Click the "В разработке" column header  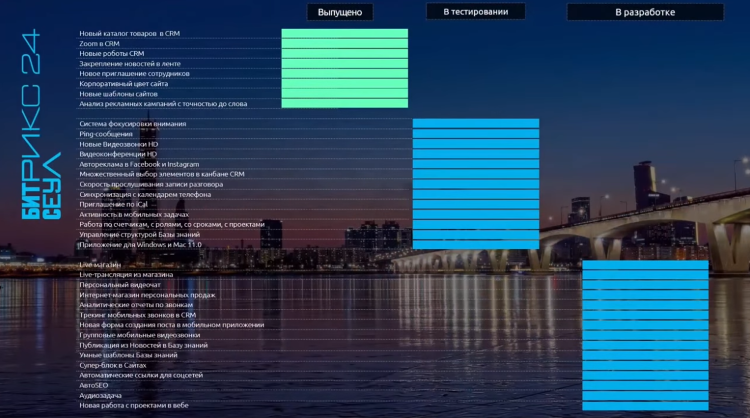click(645, 12)
